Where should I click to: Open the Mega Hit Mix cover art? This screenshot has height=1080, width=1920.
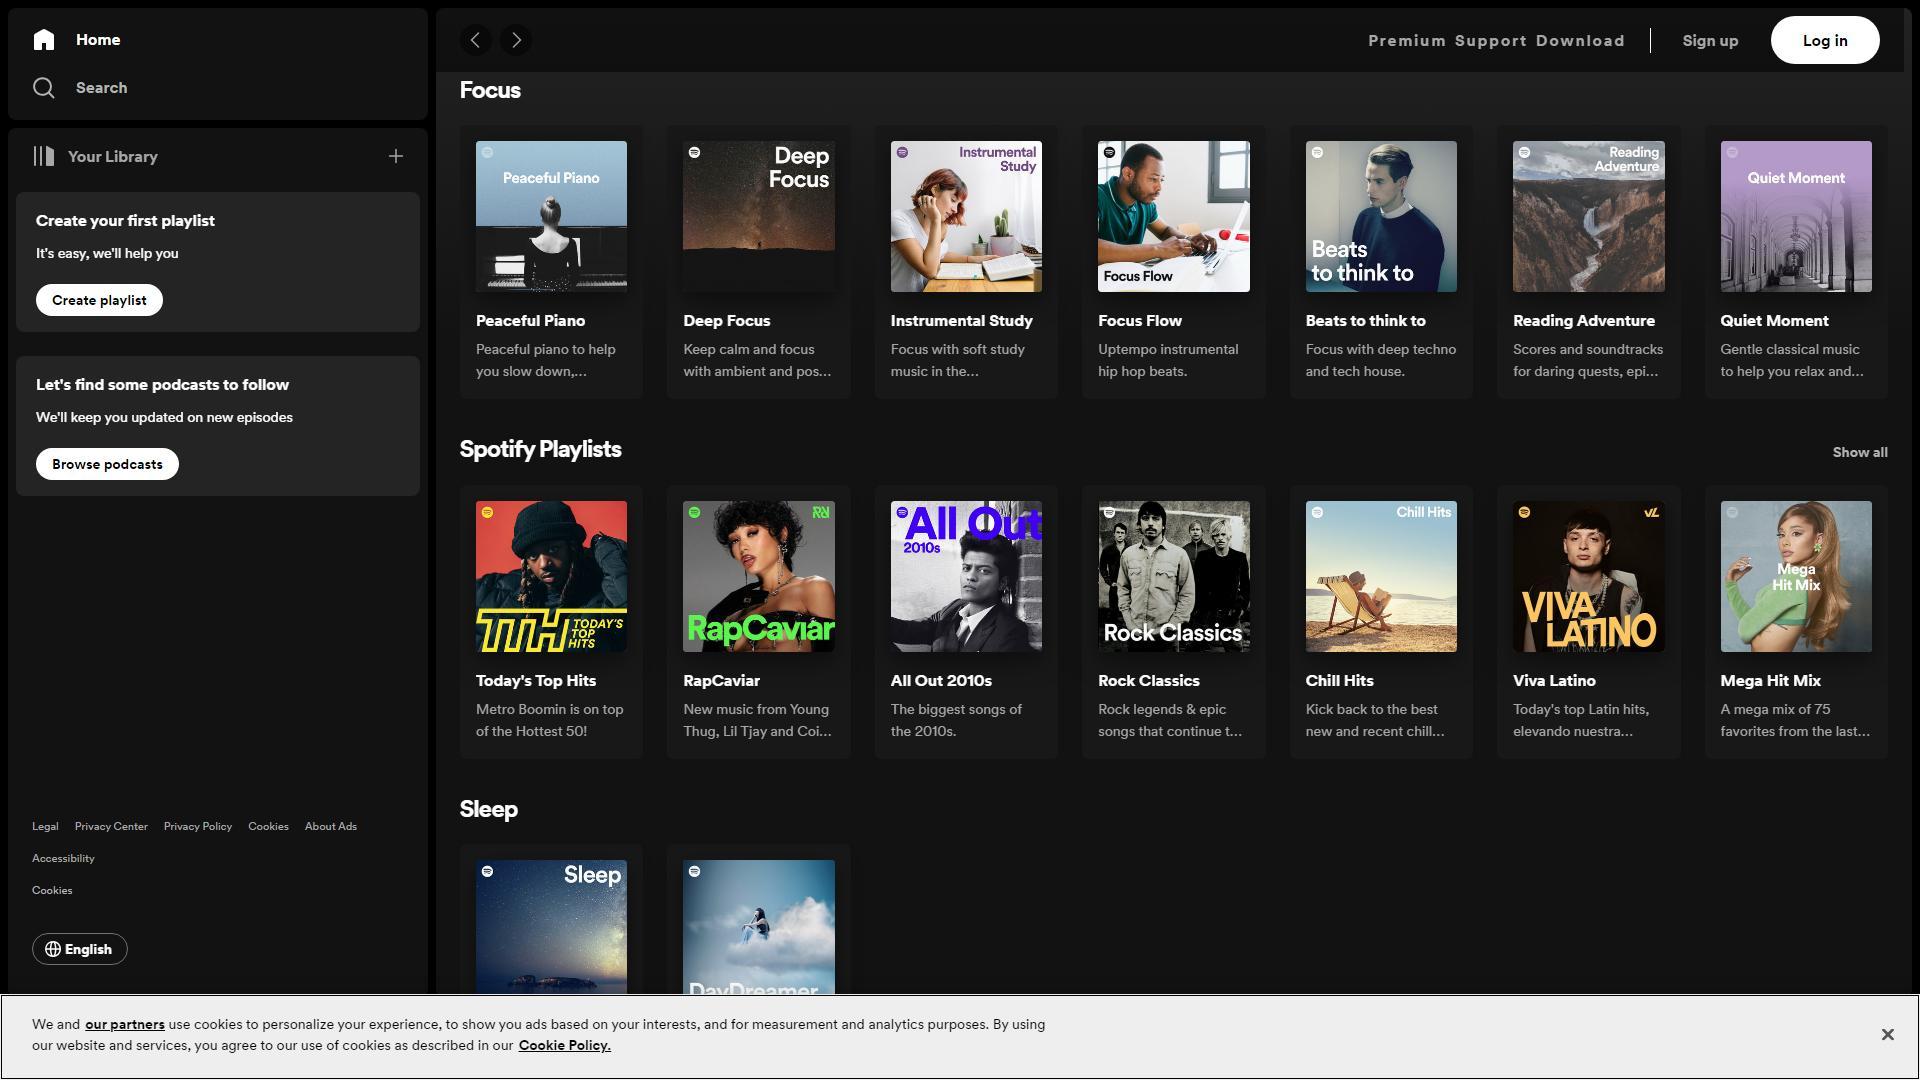(x=1796, y=576)
